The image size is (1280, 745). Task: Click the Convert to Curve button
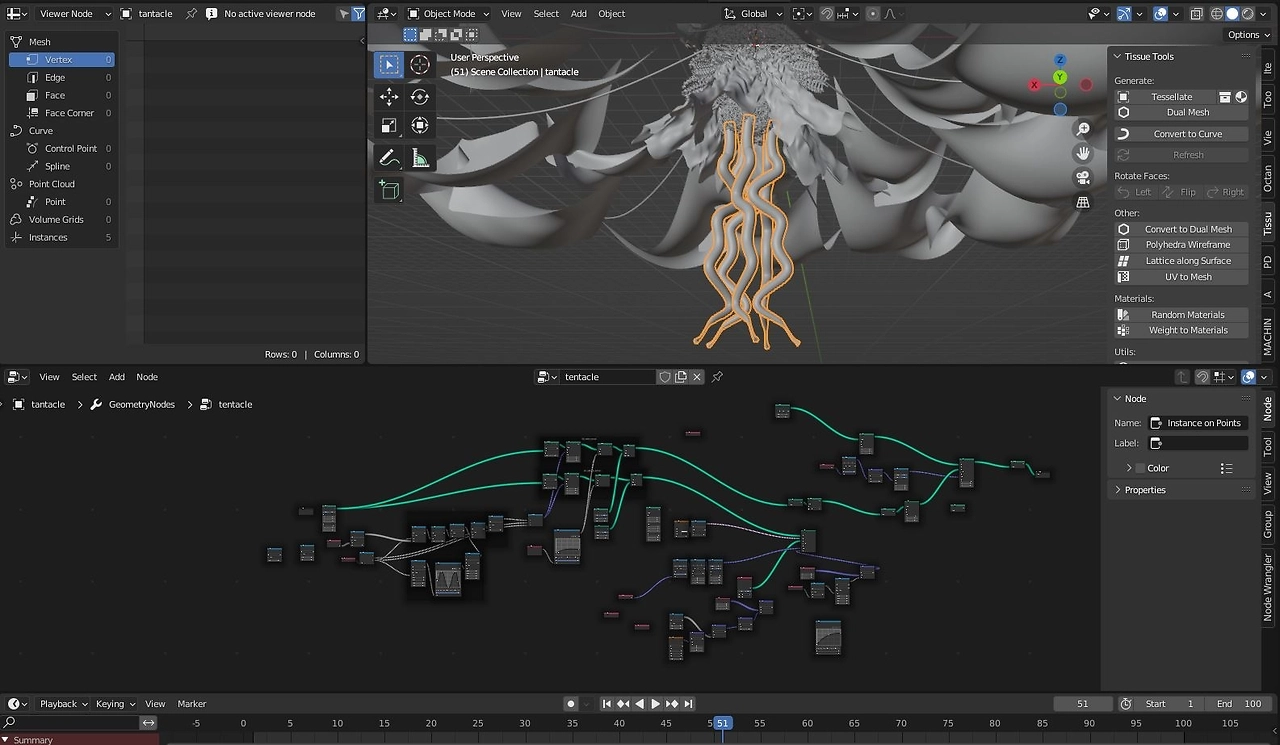(x=1182, y=134)
